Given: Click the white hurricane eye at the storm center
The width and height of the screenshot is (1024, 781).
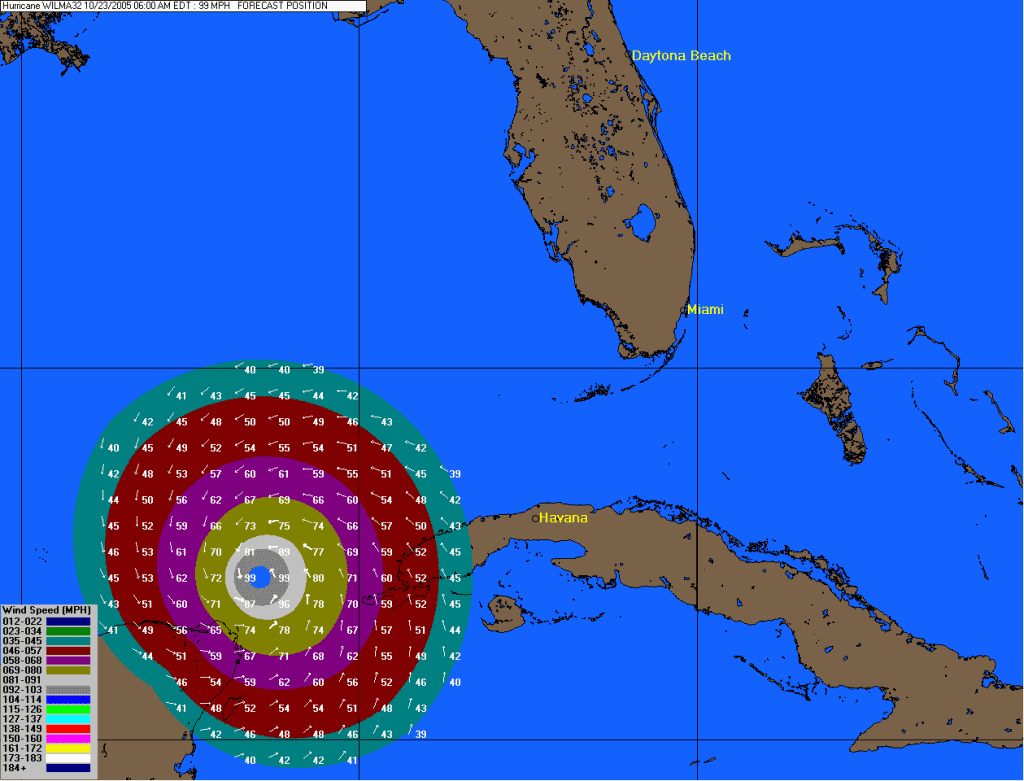Looking at the screenshot, I should (259, 578).
